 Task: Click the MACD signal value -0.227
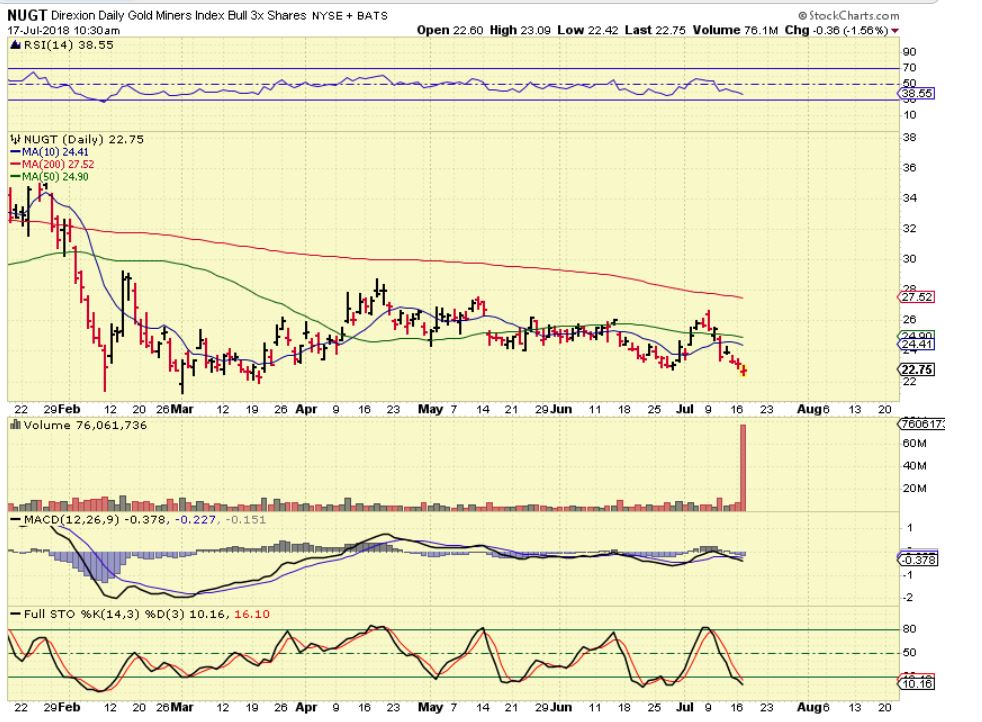(x=195, y=520)
